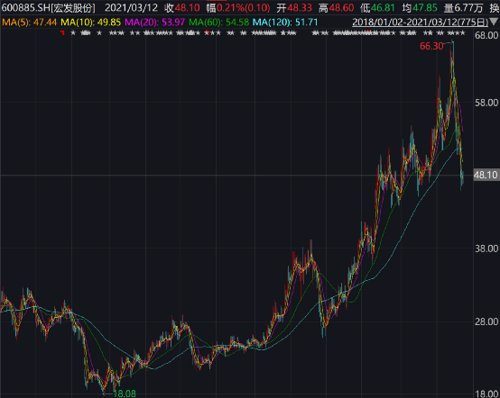The height and width of the screenshot is (398, 500).
Task: Click the 换 turnover field in the header
Action: click(495, 8)
